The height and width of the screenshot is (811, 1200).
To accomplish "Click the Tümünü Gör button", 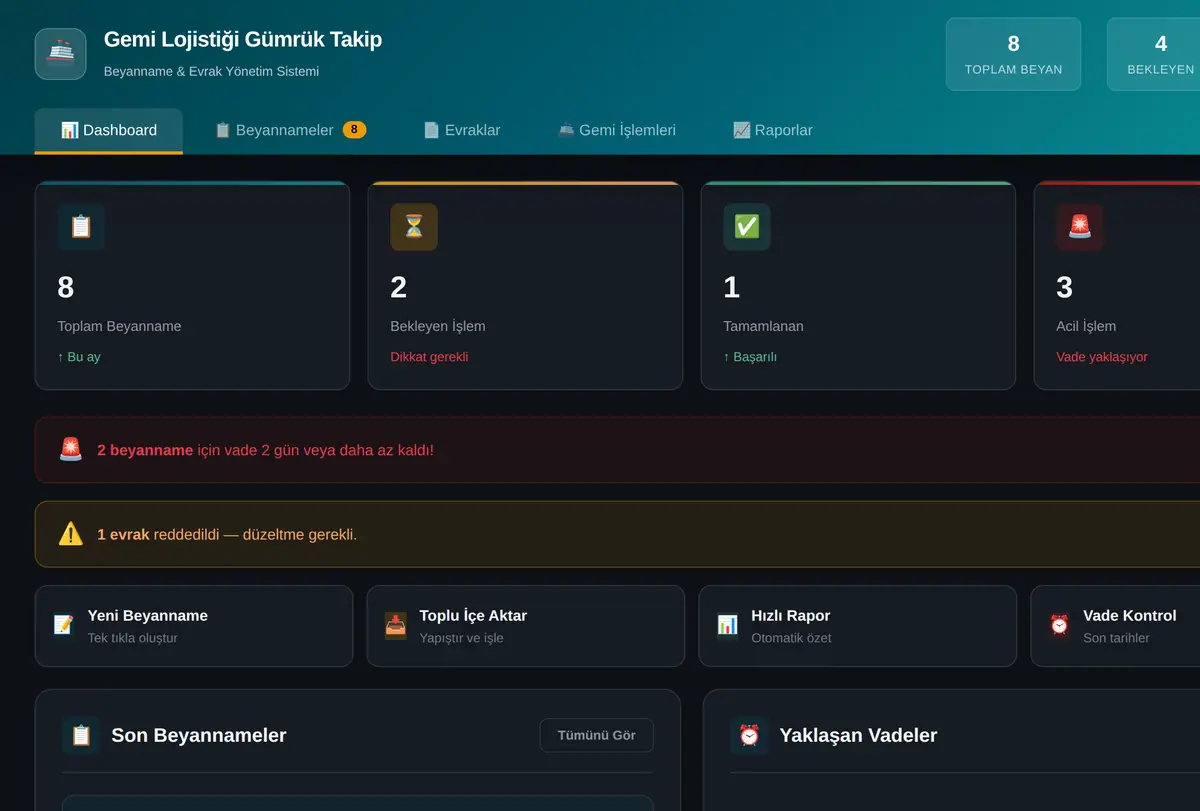I will 597,735.
